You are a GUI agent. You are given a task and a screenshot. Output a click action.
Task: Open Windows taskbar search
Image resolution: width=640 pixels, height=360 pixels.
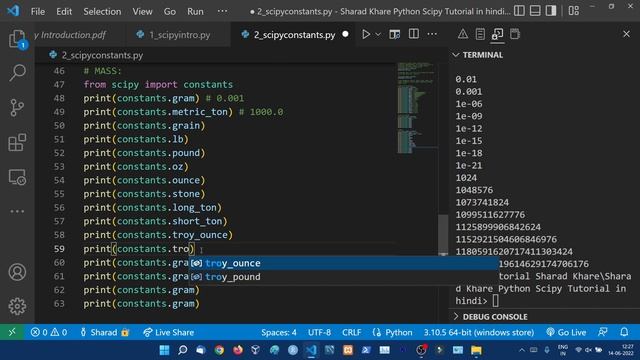coord(182,350)
